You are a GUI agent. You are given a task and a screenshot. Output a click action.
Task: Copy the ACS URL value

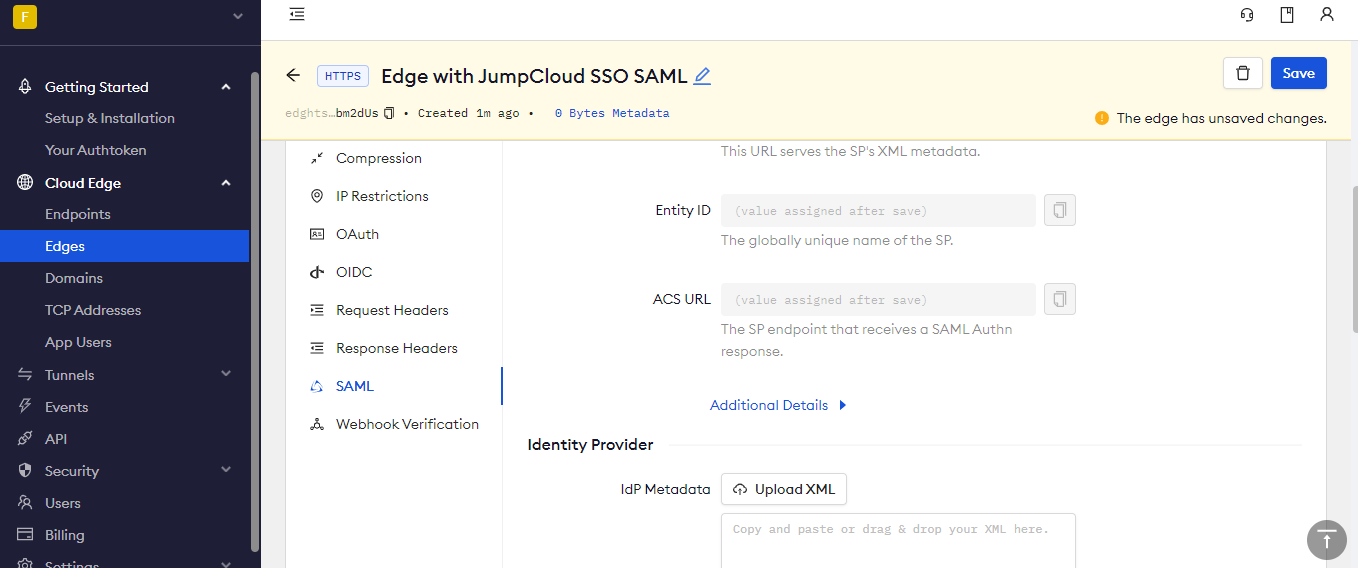click(x=1060, y=299)
